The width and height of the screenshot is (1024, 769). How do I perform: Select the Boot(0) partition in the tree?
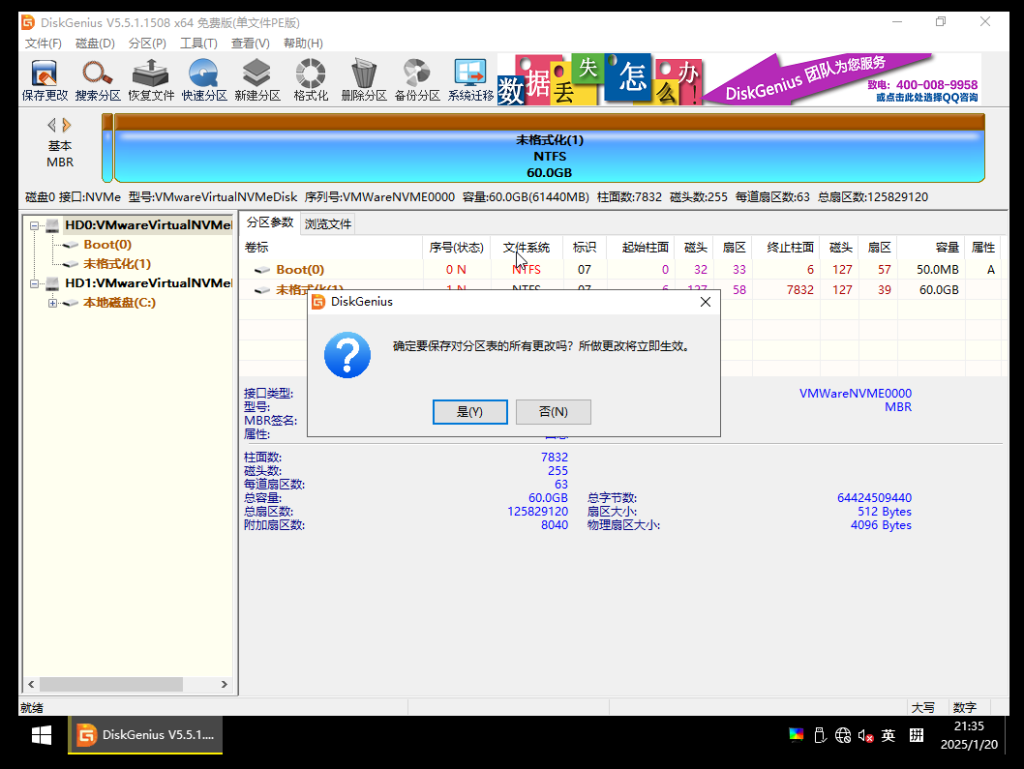coord(107,245)
